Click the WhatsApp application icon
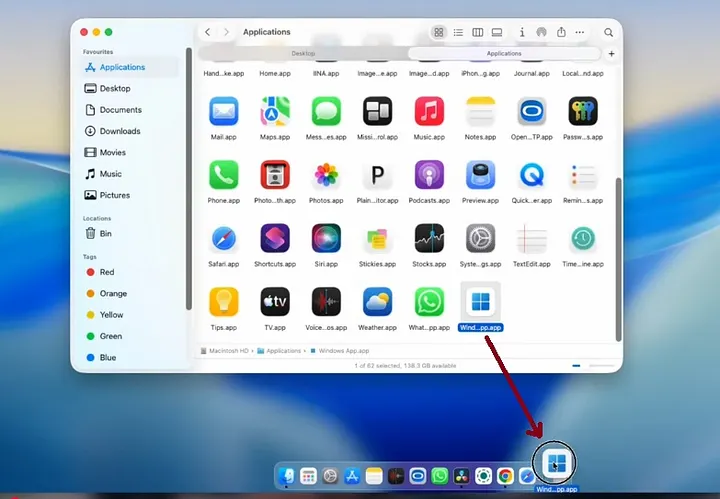 pyautogui.click(x=429, y=302)
